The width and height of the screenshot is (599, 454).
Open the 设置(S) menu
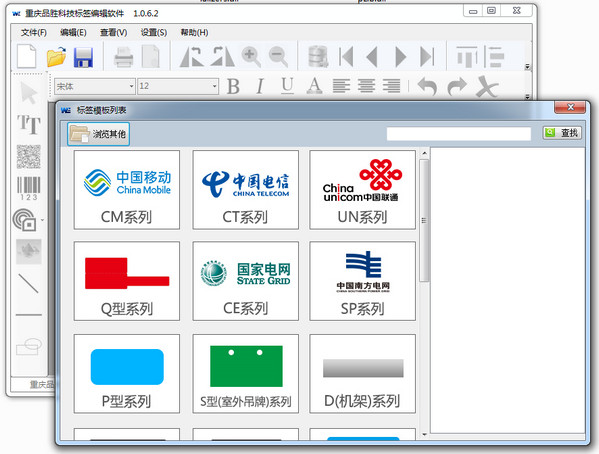point(154,32)
